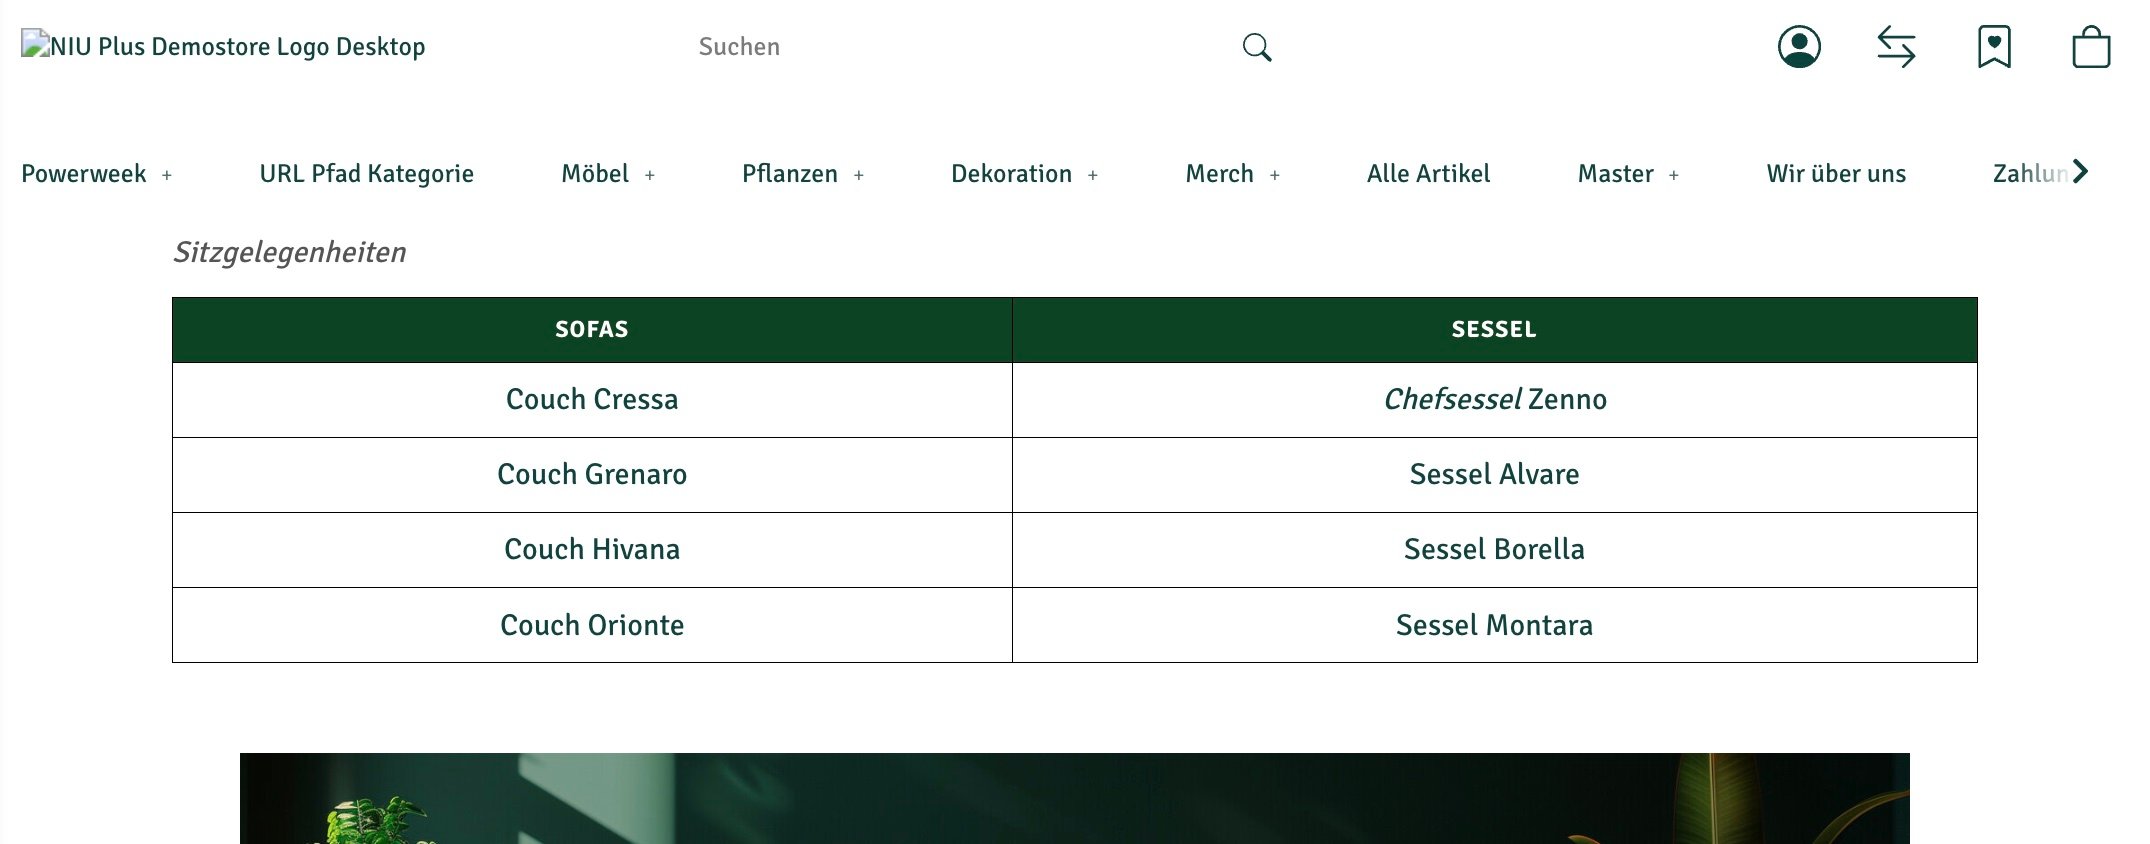Open the shopping bag cart
Screen dimensions: 2150x844
tap(2091, 47)
